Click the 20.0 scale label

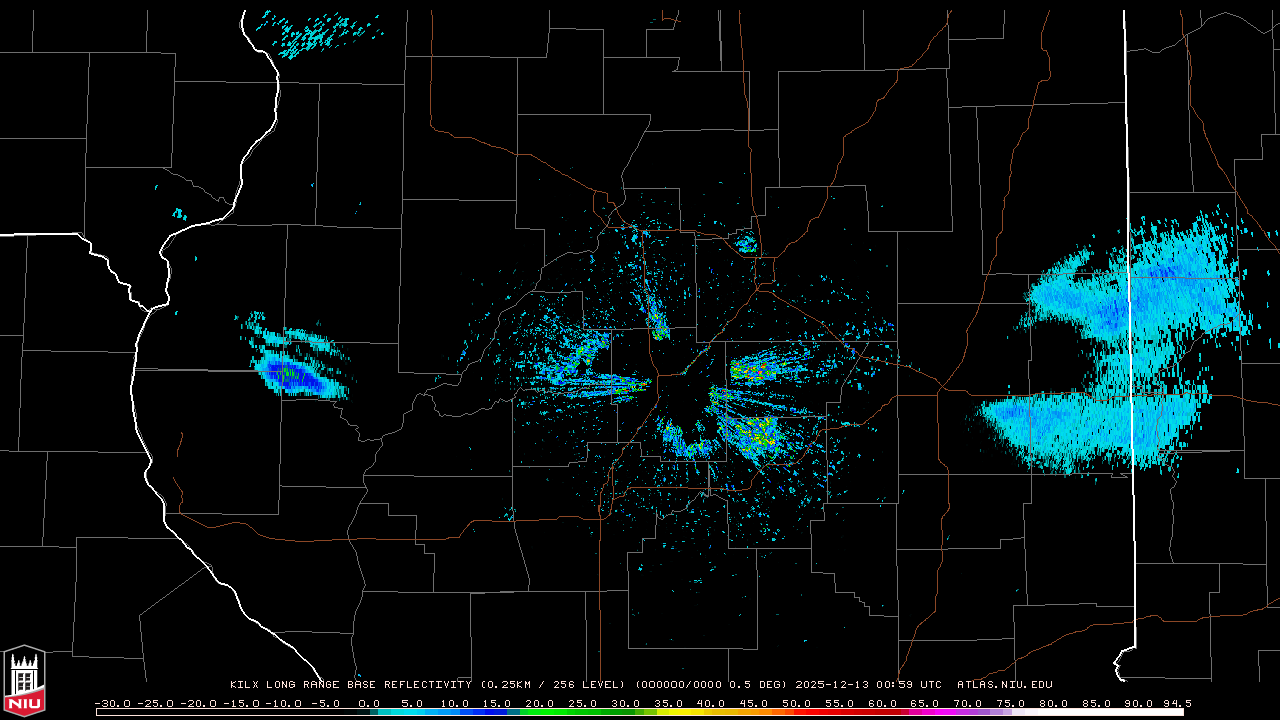point(540,703)
